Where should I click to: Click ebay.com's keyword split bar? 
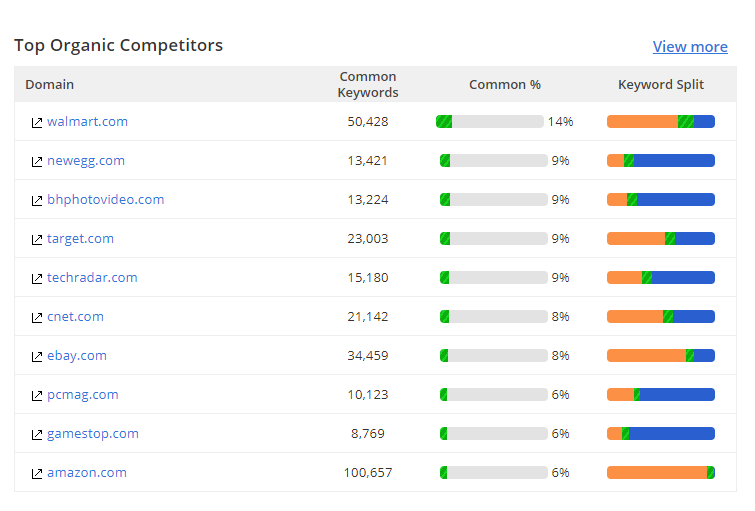coord(661,355)
